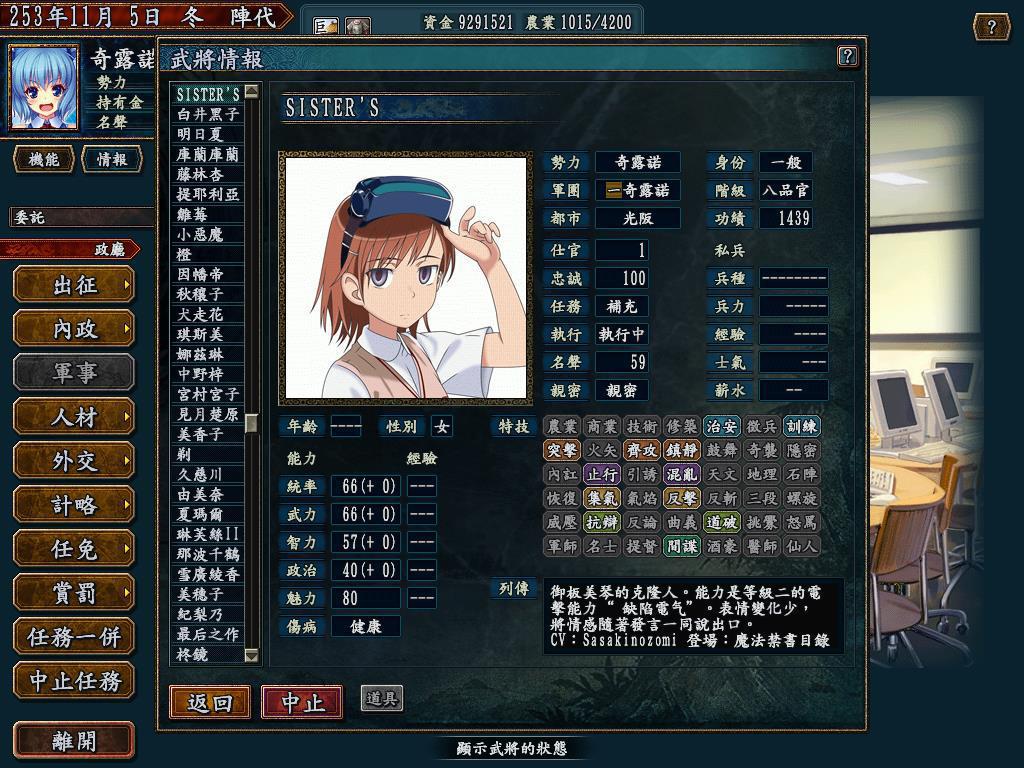This screenshot has width=1024, height=768.
Task: Open the scroll document icon in top bar
Action: tap(326, 26)
